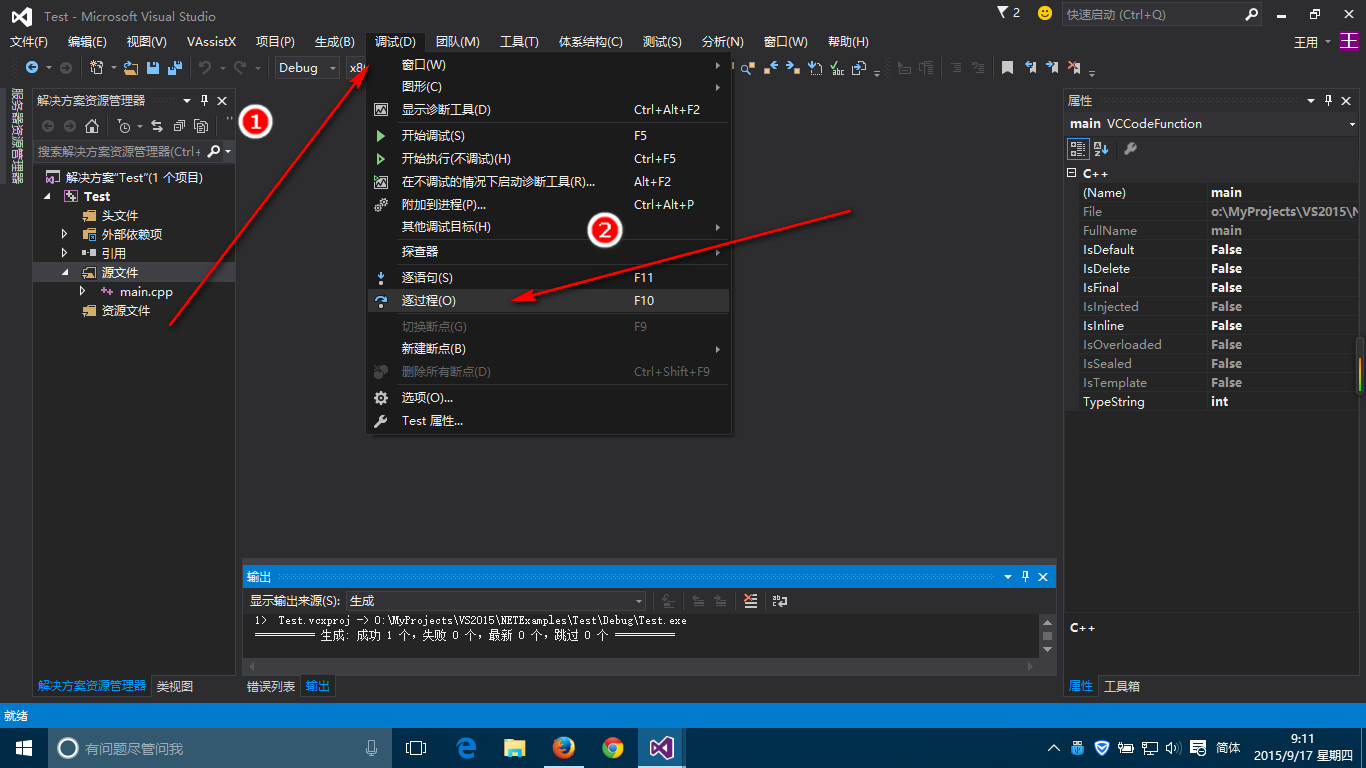Screen dimensions: 1366x768
Task: Click the Alphabetical A-Z sort icon in Properties
Action: pos(1101,149)
